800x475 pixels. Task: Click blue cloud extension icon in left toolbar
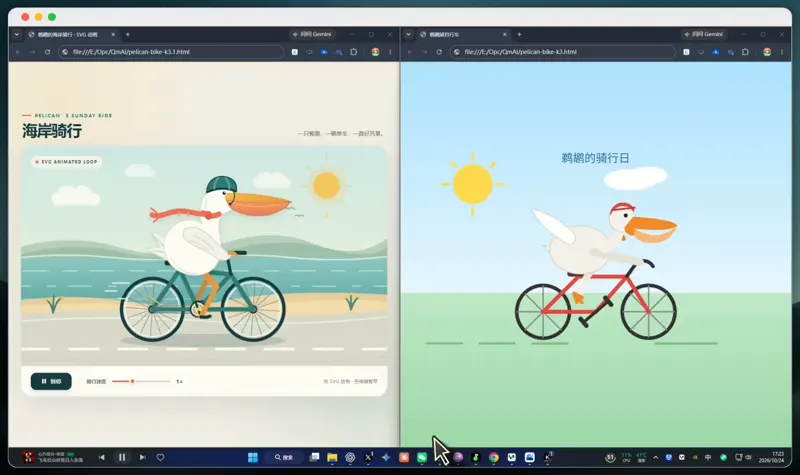pos(324,52)
